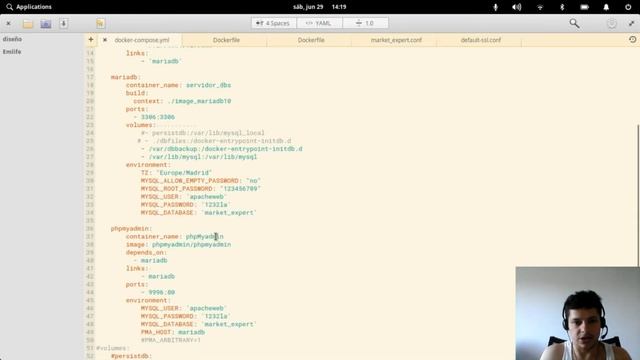Switch to the first Dockerfile tab
Image resolution: width=640 pixels, height=360 pixels.
coord(226,40)
